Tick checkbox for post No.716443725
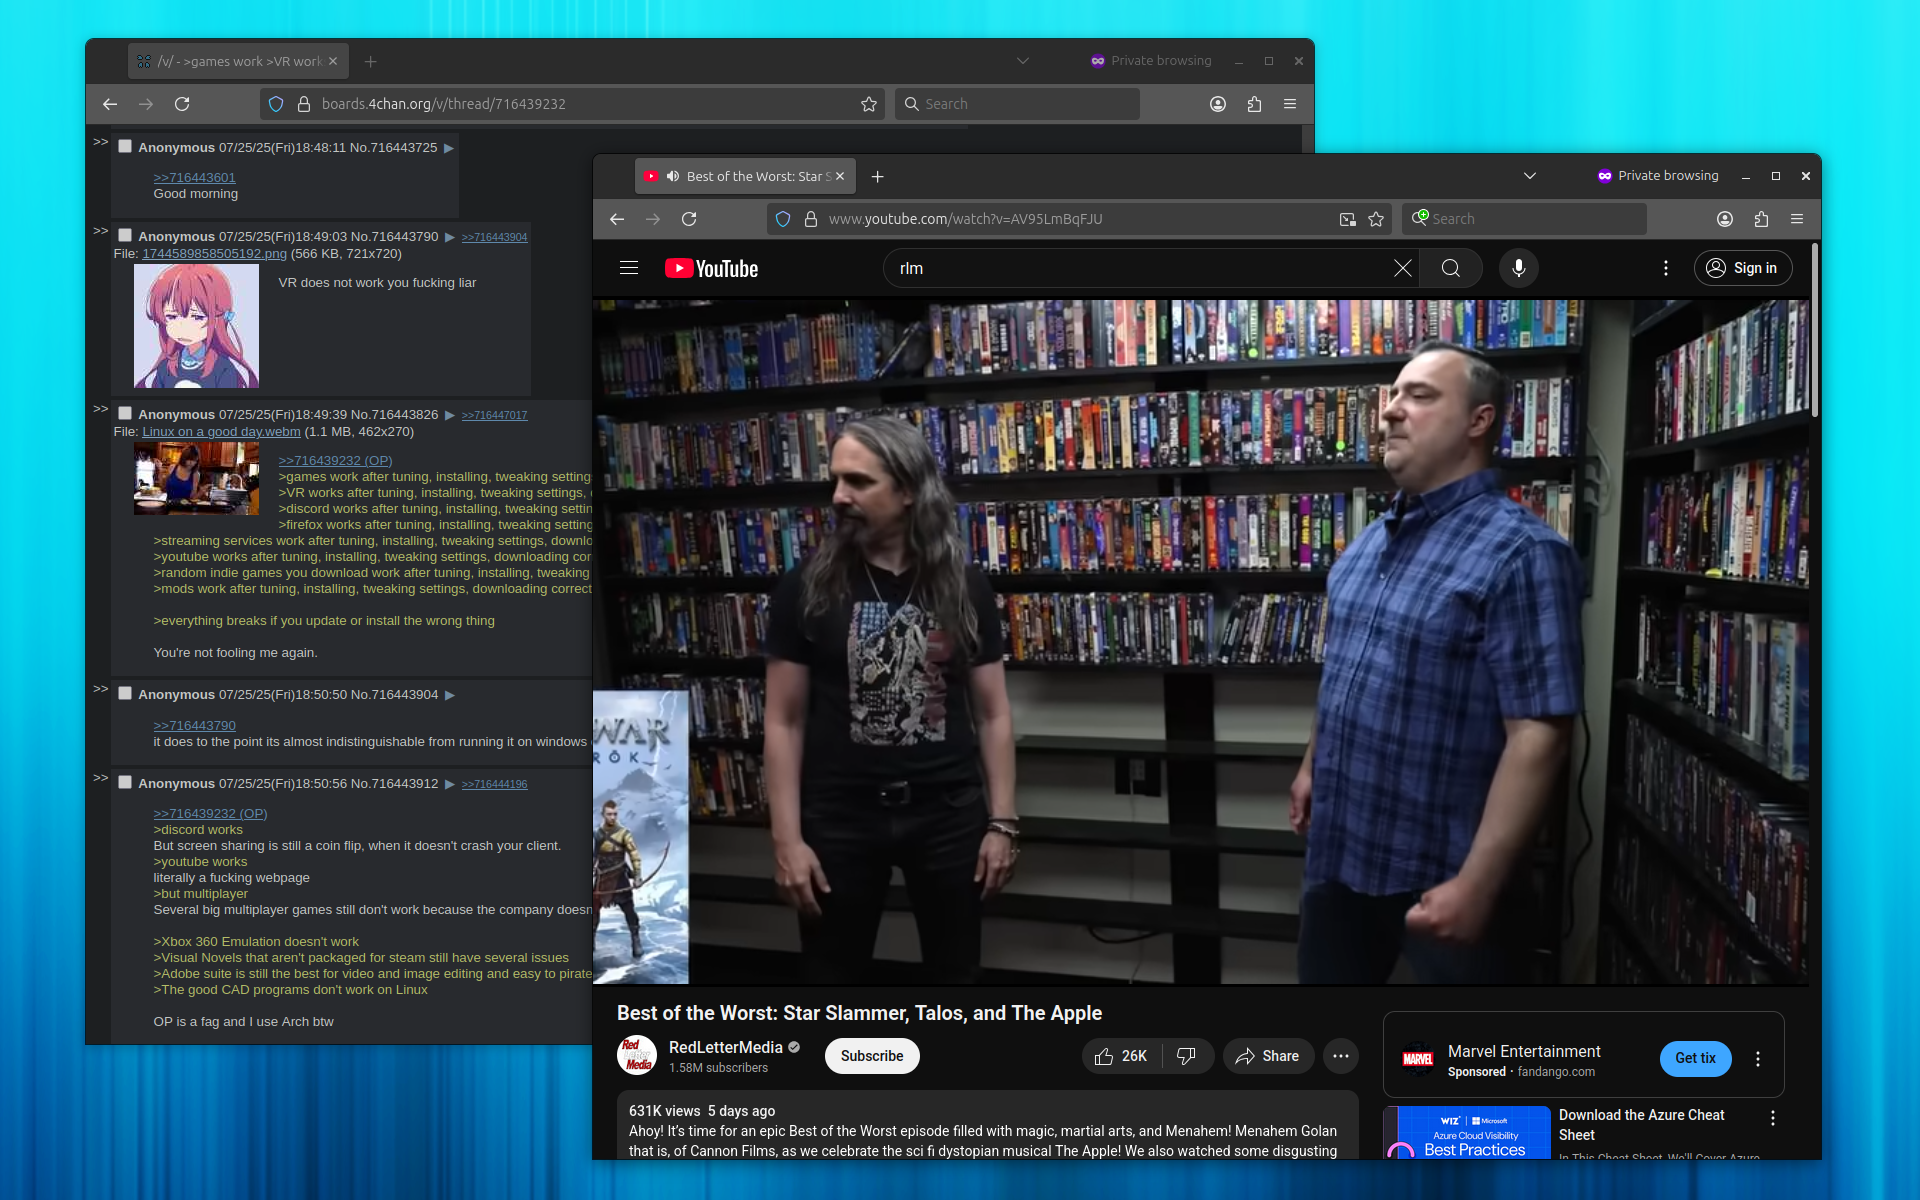Screen dimensions: 1920x1200 tap(125, 146)
